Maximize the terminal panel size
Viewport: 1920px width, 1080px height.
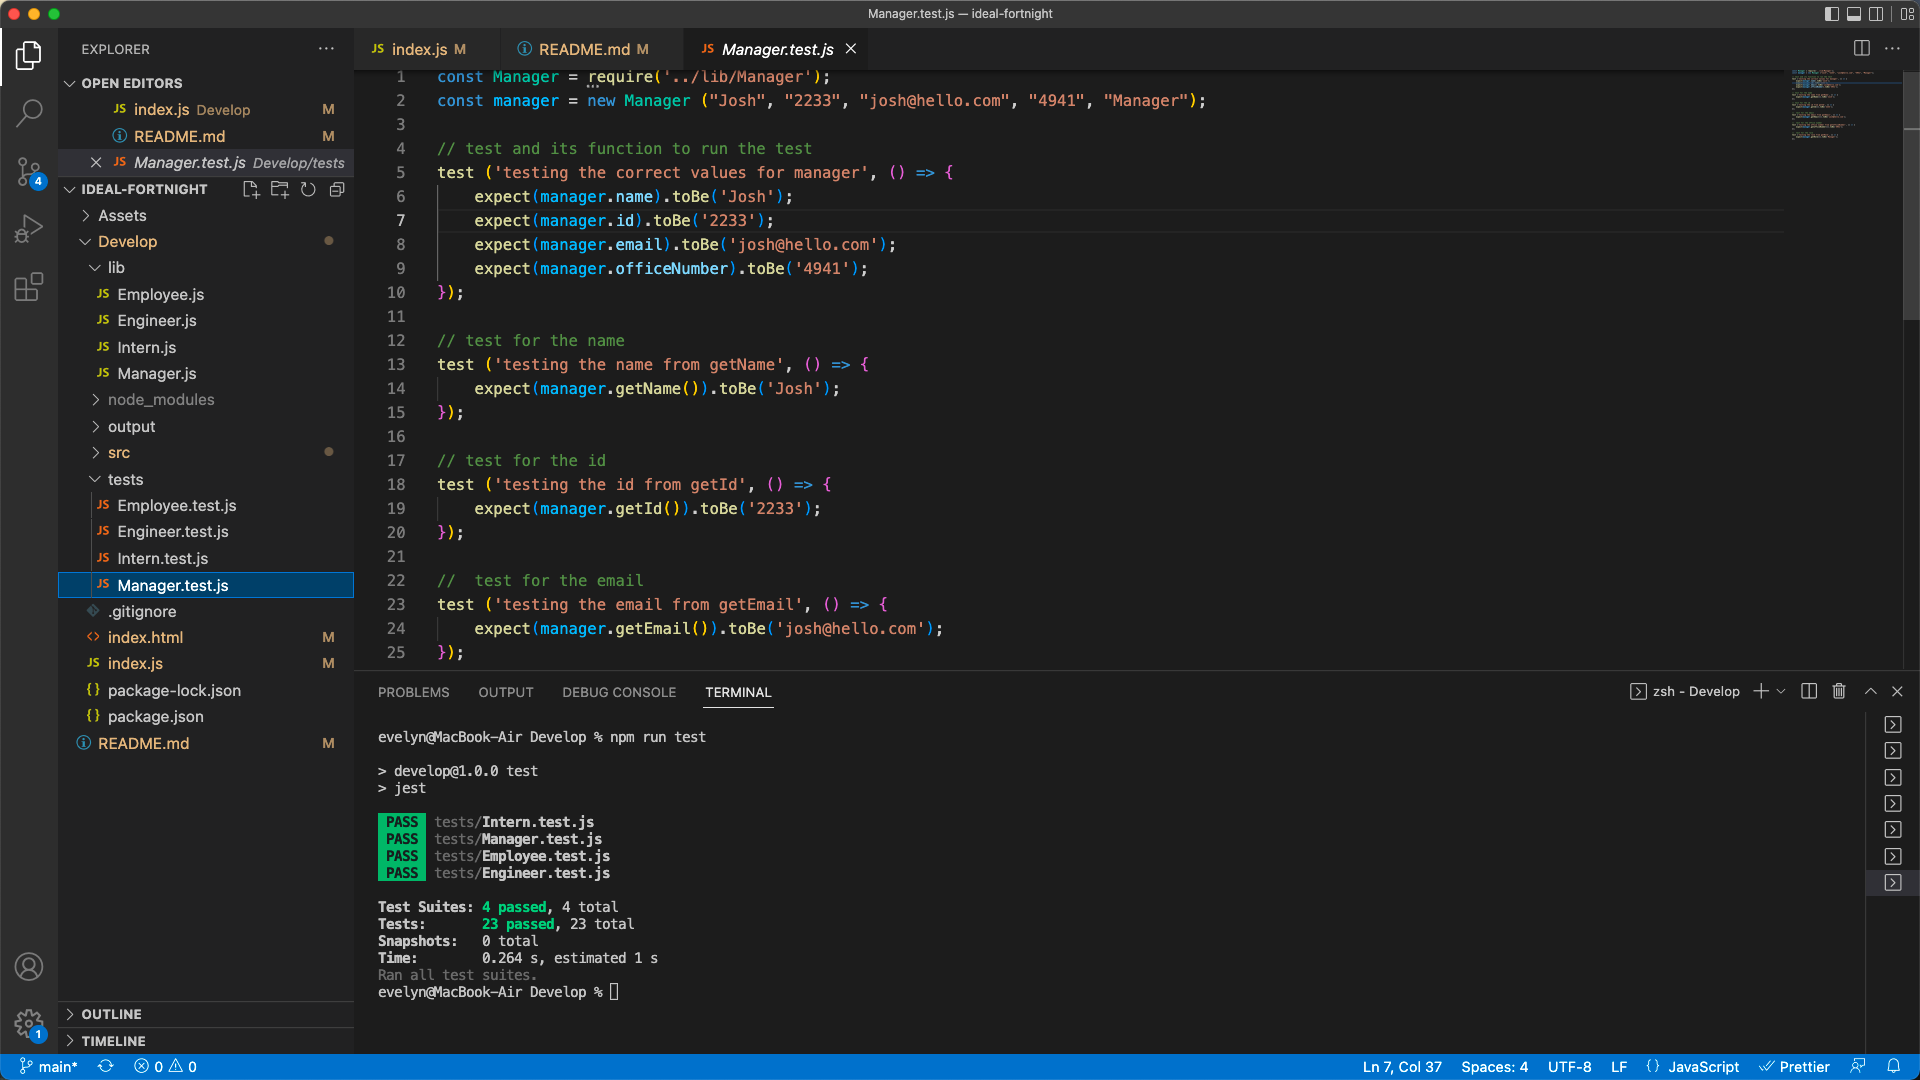point(1870,691)
